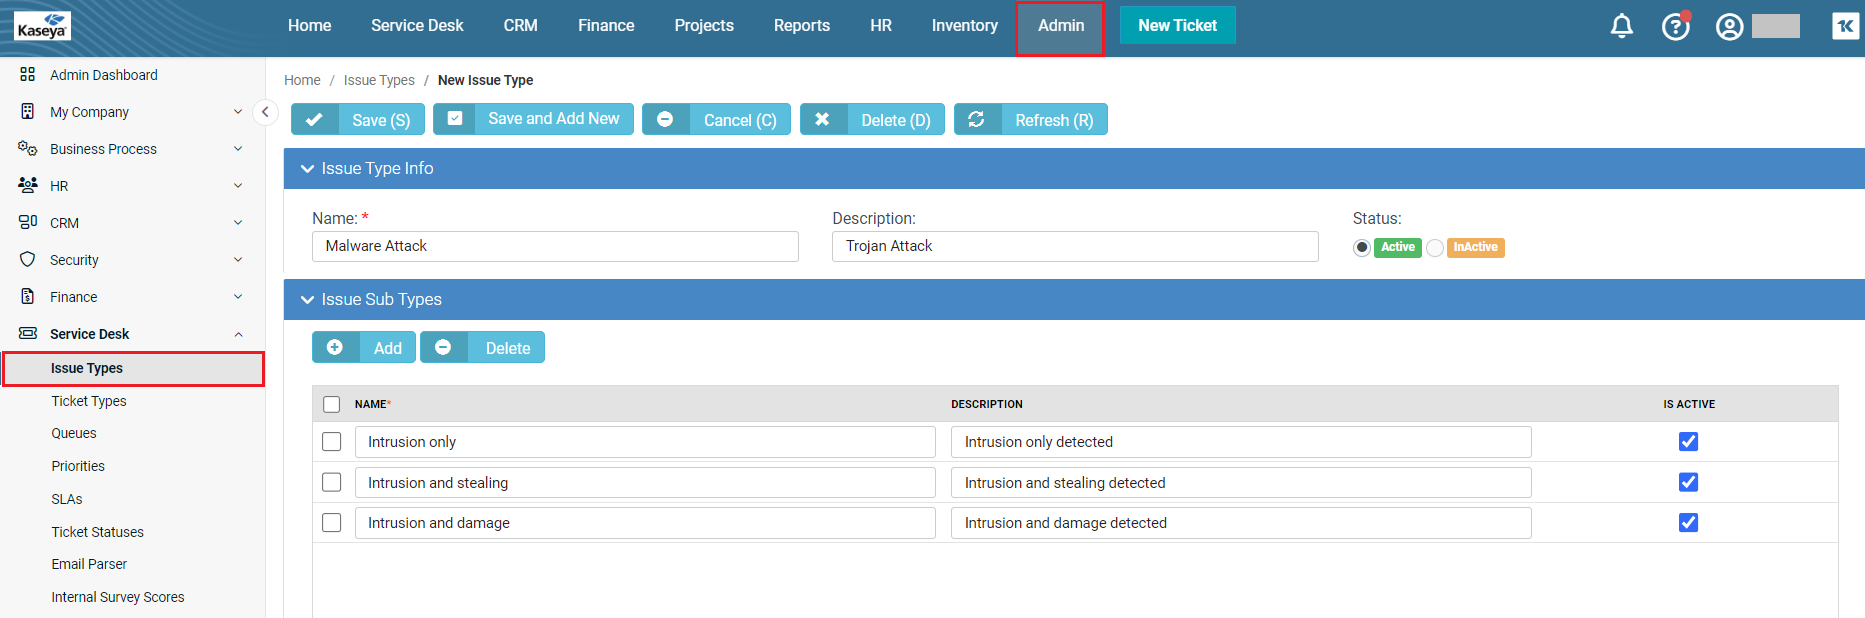Viewport: 1865px width, 618px height.
Task: Toggle the select-all checkbox in table header
Action: 332,405
